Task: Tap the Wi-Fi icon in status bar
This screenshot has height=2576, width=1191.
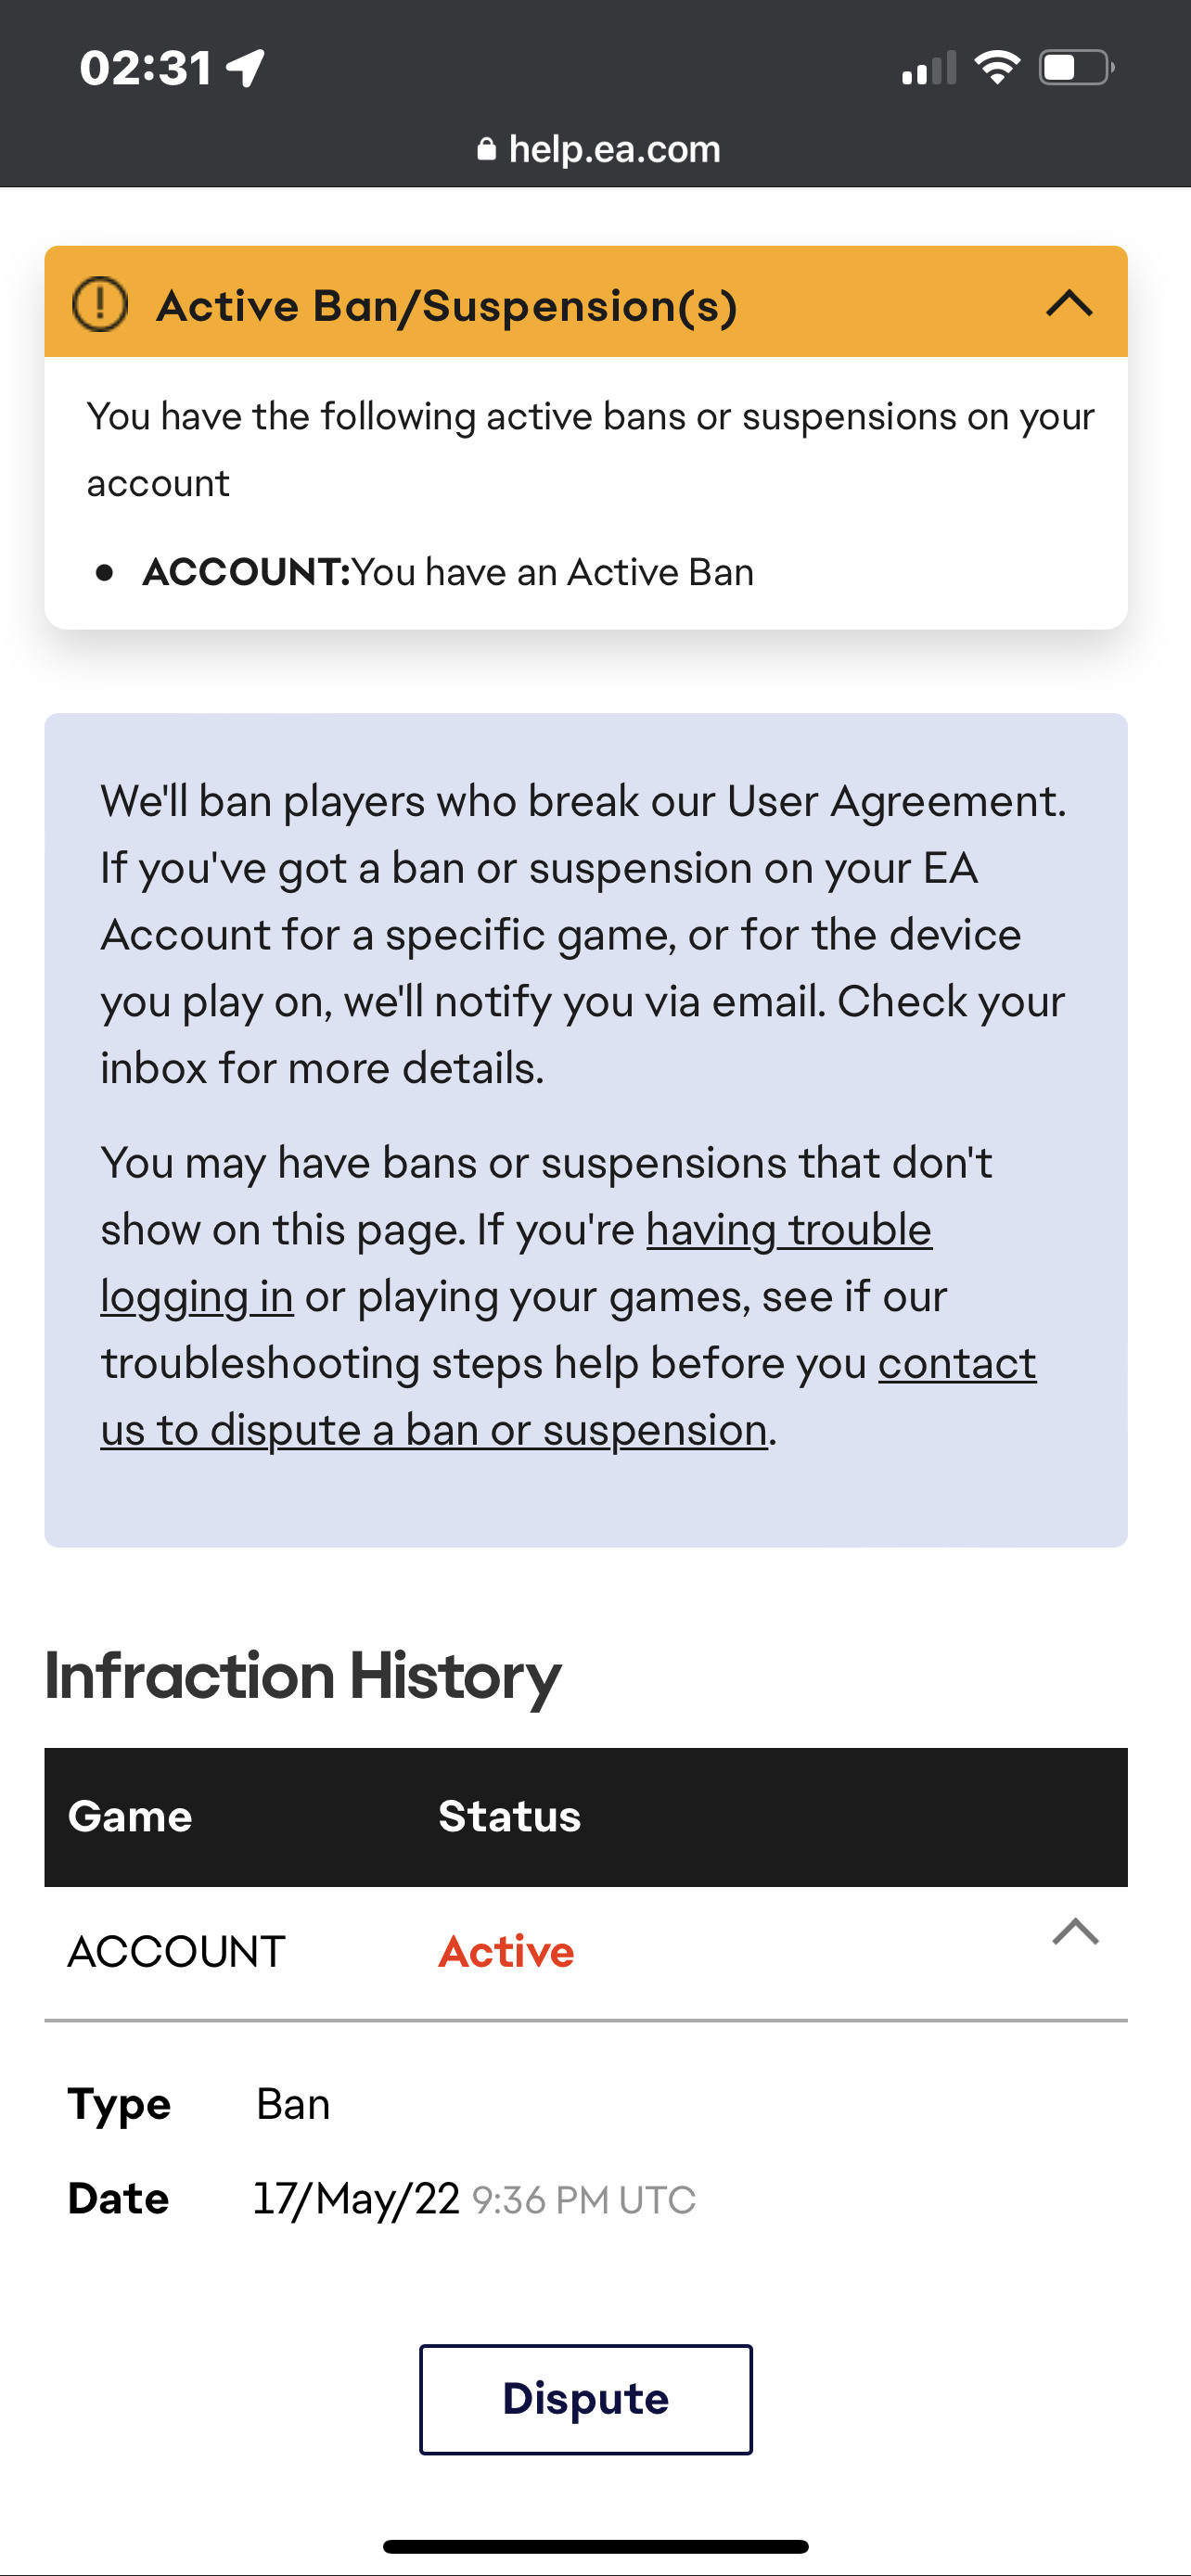Action: point(996,68)
